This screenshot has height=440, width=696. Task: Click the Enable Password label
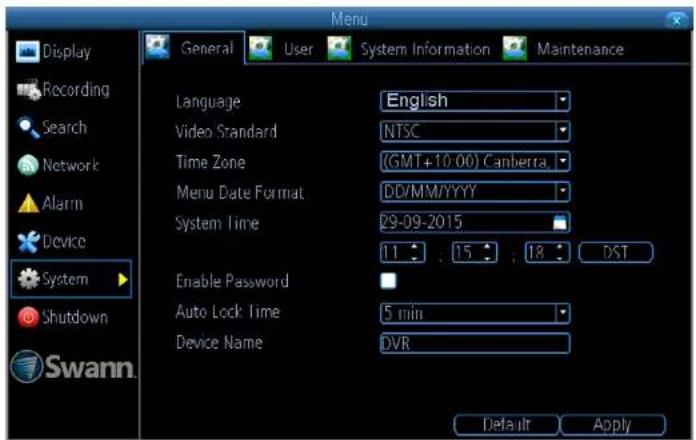coord(232,281)
